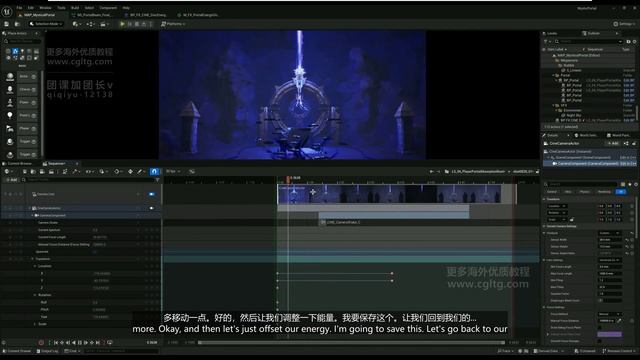Image resolution: width=640 pixels, height=360 pixels.
Task: Open the Cinematics clapperboard toolbar menu
Action: point(104,24)
